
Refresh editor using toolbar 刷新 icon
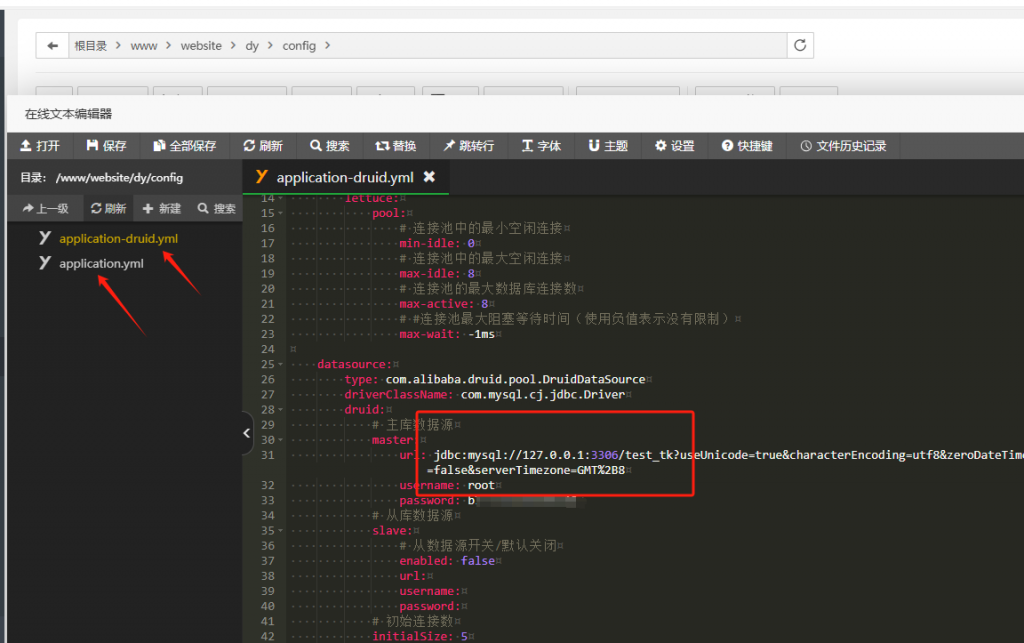click(x=263, y=146)
